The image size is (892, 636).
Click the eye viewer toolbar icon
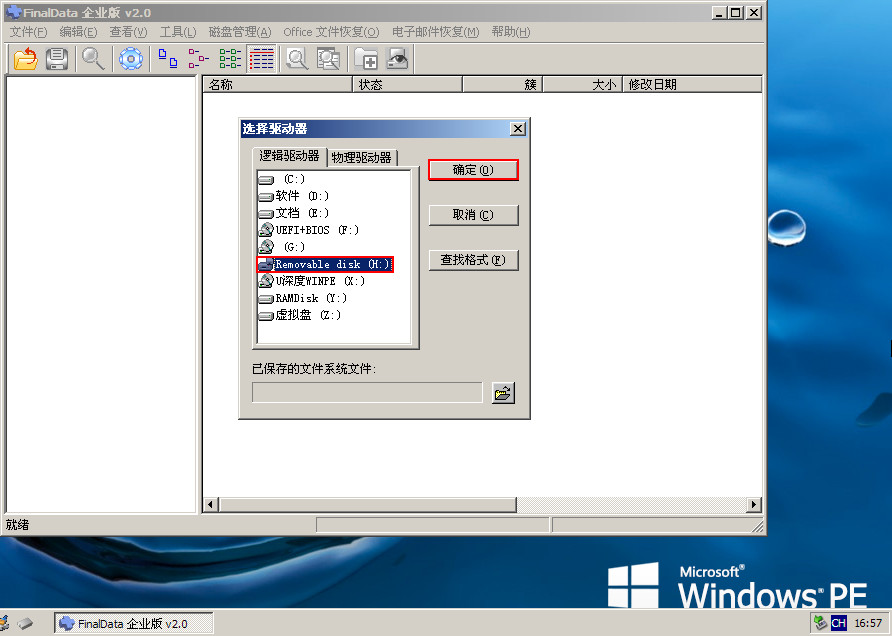pos(397,59)
